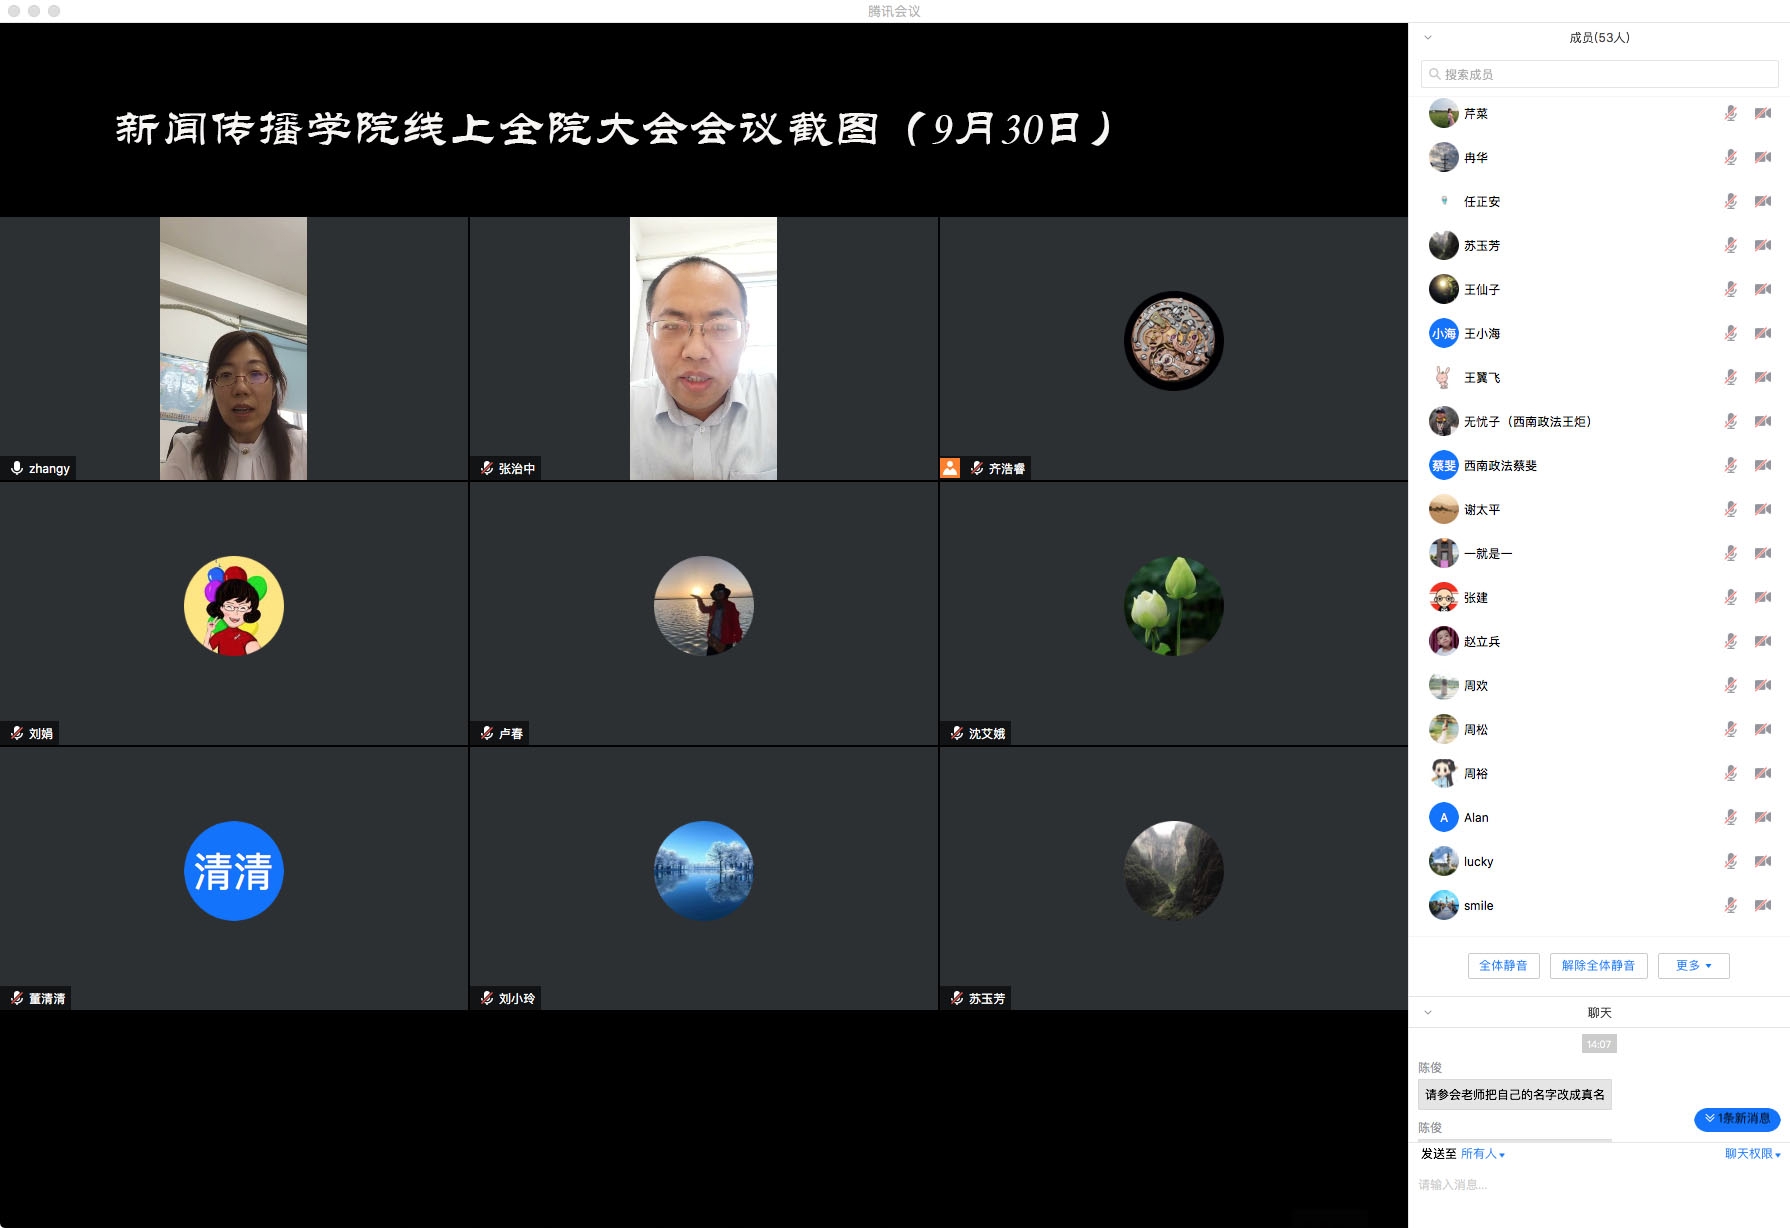Image resolution: width=1790 pixels, height=1228 pixels.
Task: Click the muted mic icon on 沈艾娥 tile
Action: pyautogui.click(x=957, y=733)
